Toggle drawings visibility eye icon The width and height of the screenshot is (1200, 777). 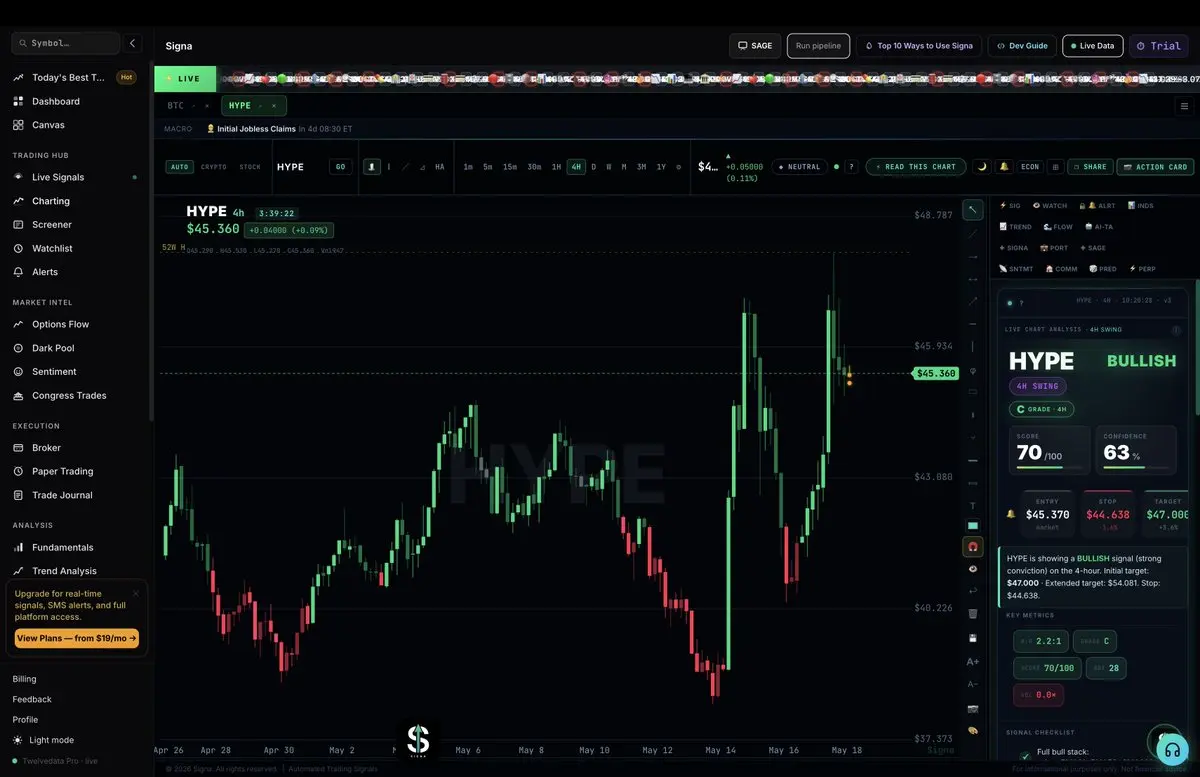tap(973, 568)
